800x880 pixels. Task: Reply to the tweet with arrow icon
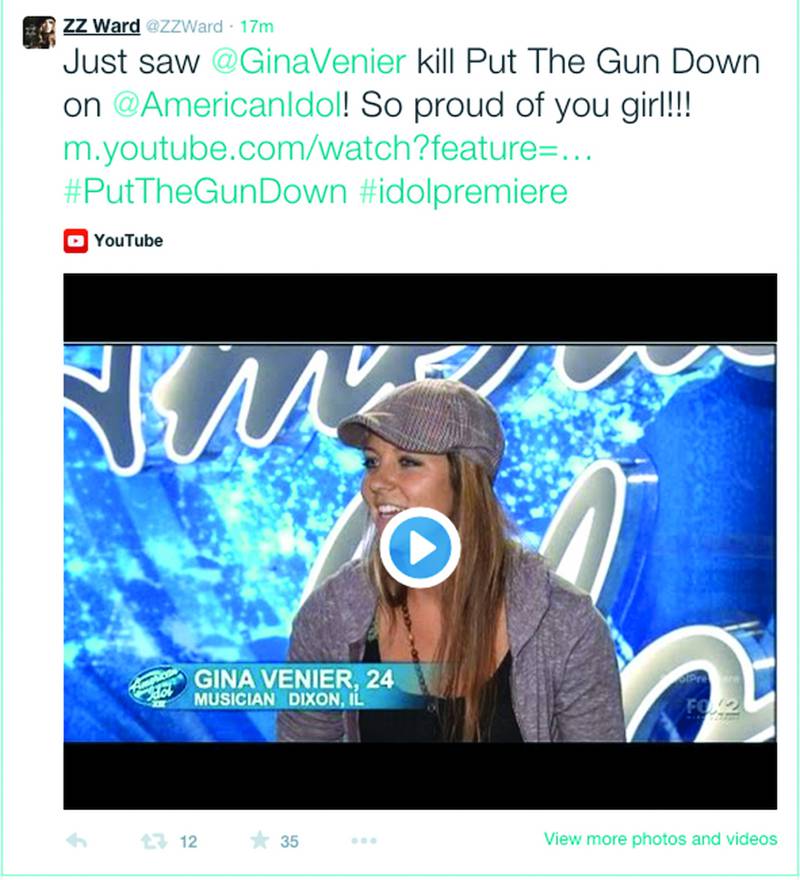[x=76, y=841]
